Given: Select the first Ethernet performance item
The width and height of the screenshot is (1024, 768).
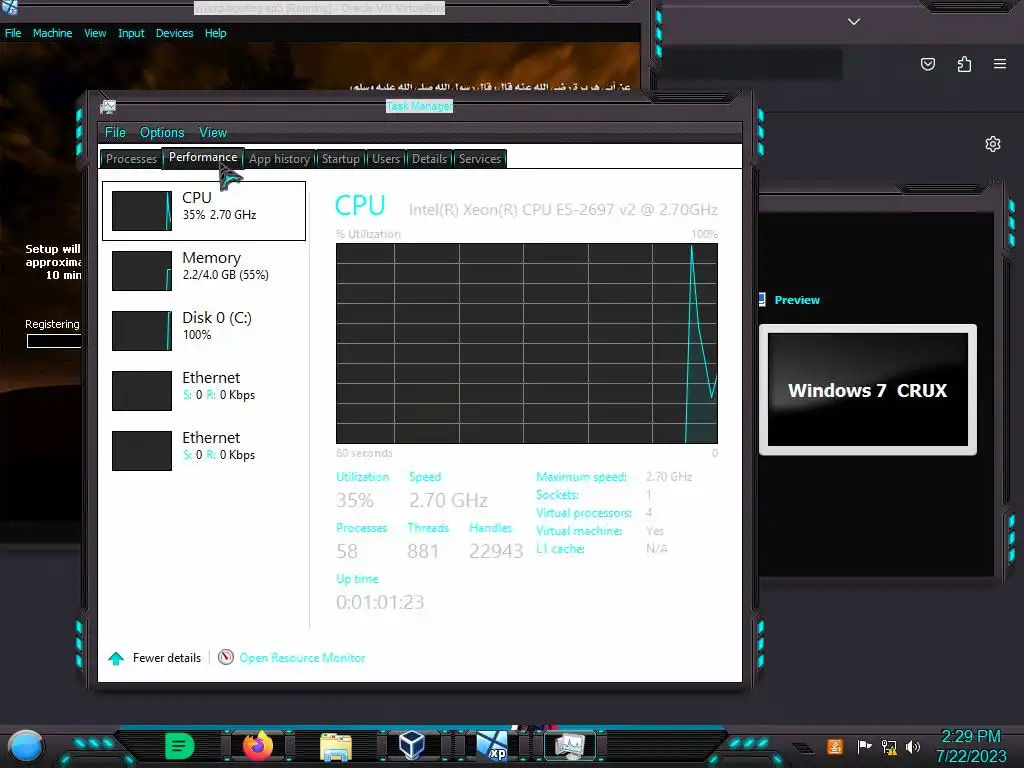Looking at the screenshot, I should 204,391.
